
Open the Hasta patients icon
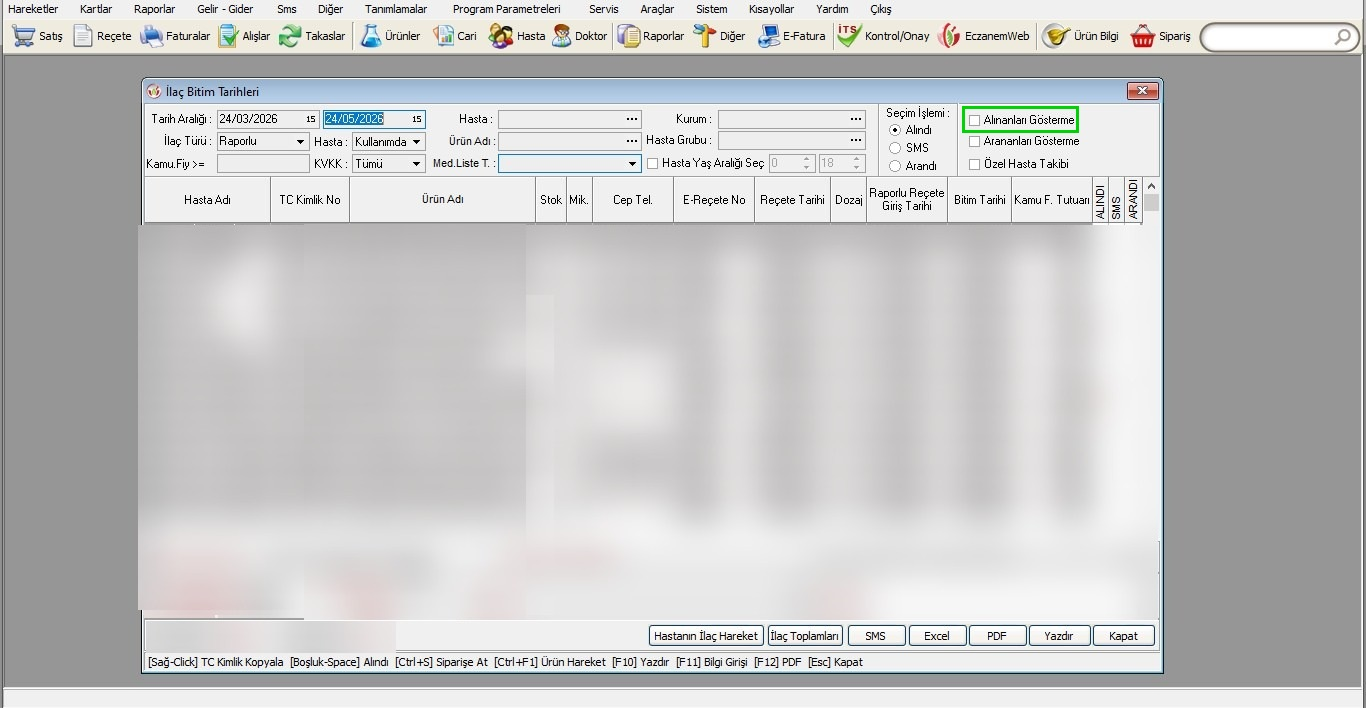click(501, 36)
